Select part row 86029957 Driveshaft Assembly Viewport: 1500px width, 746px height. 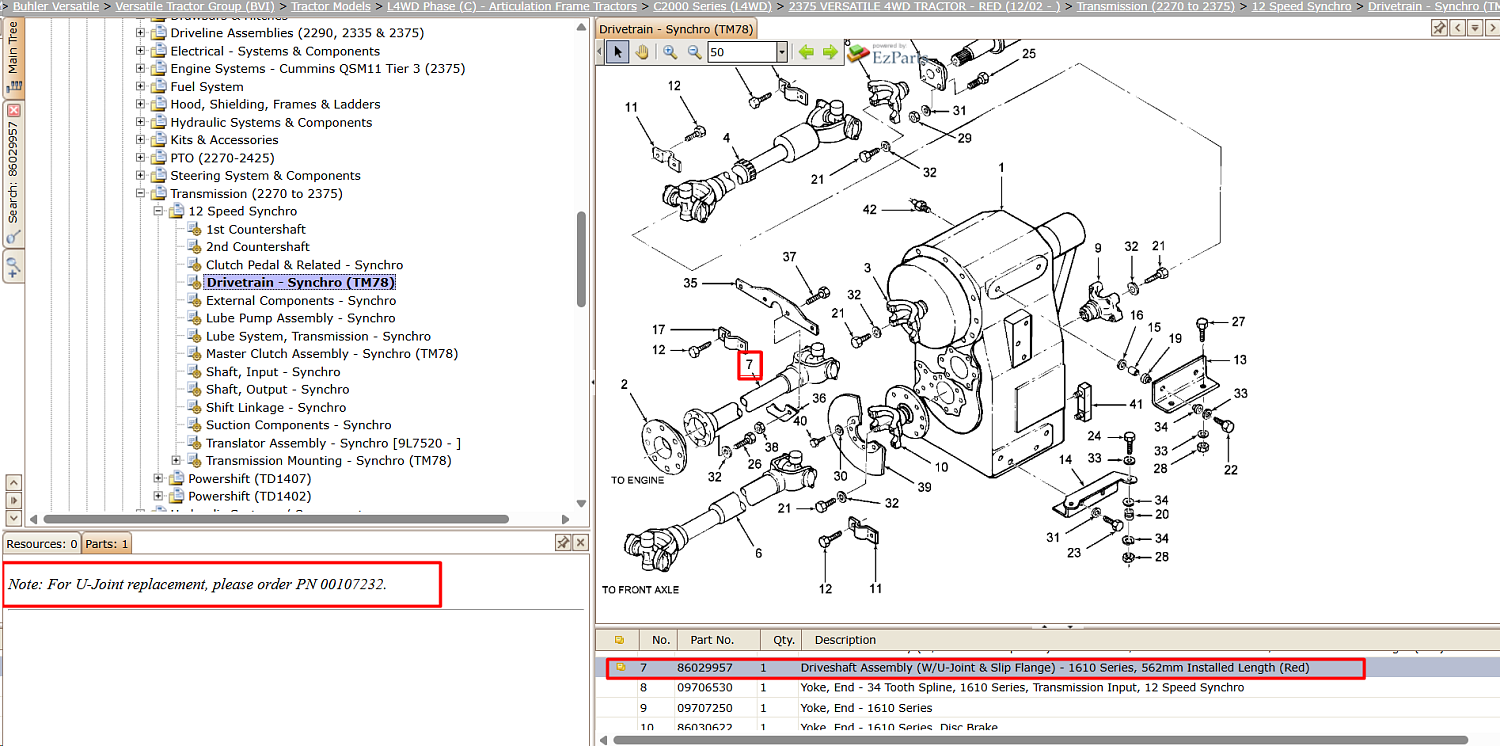click(x=1047, y=668)
